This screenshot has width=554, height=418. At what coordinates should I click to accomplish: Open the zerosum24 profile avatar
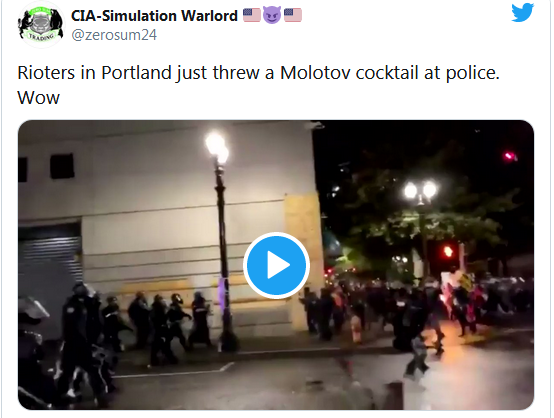40,26
